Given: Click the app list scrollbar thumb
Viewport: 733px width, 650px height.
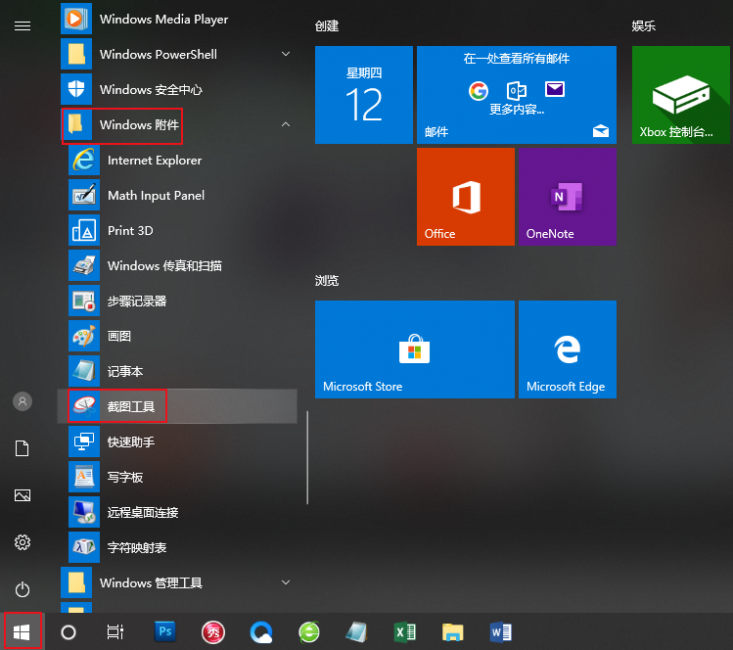Looking at the screenshot, I should point(307,457).
